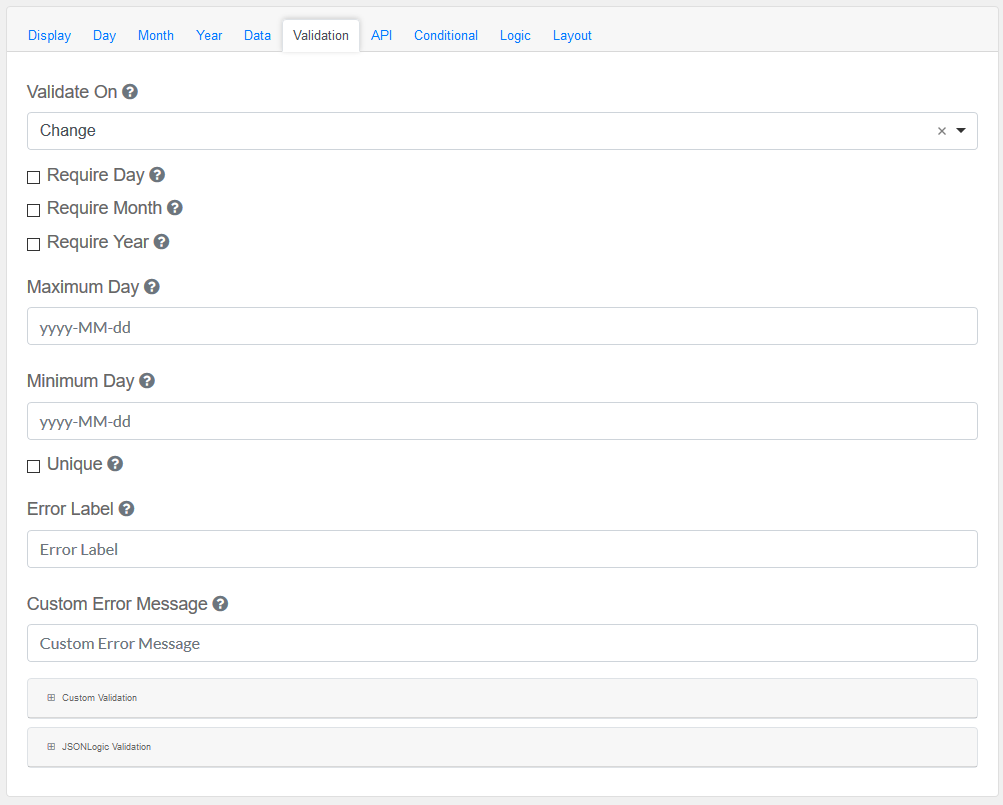Check the Require Year checkbox
The image size is (1003, 805).
pos(34,244)
